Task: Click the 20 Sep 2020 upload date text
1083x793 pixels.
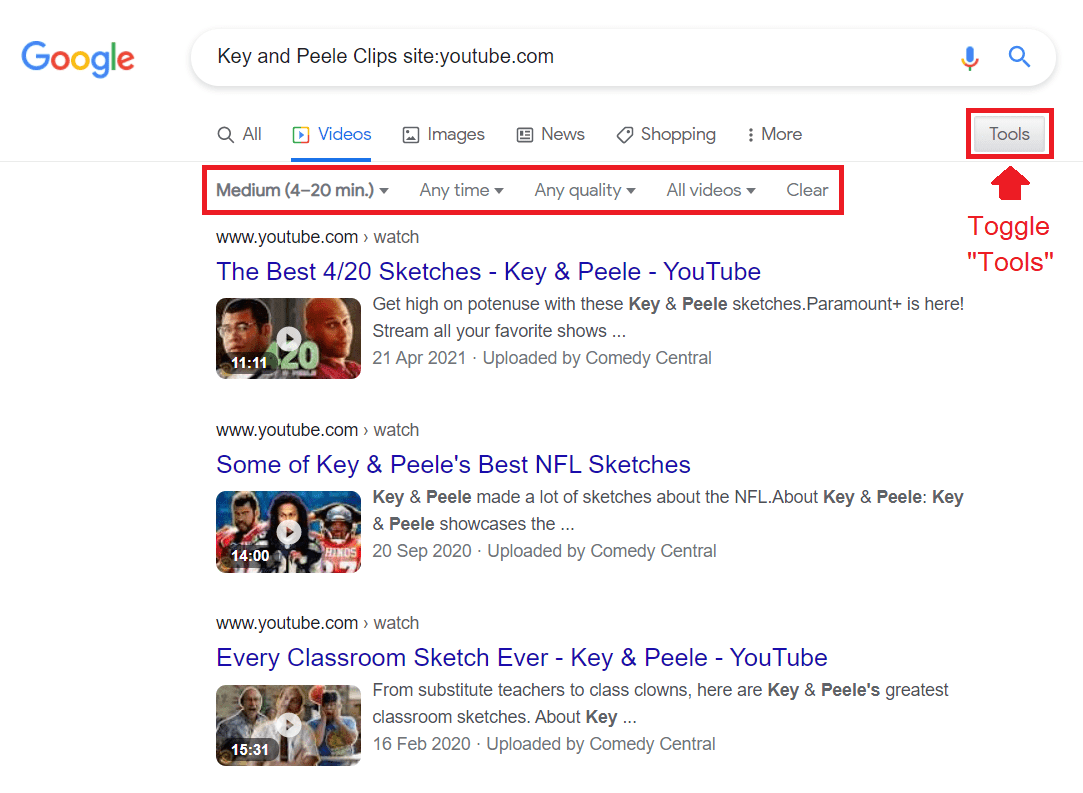Action: coord(422,551)
